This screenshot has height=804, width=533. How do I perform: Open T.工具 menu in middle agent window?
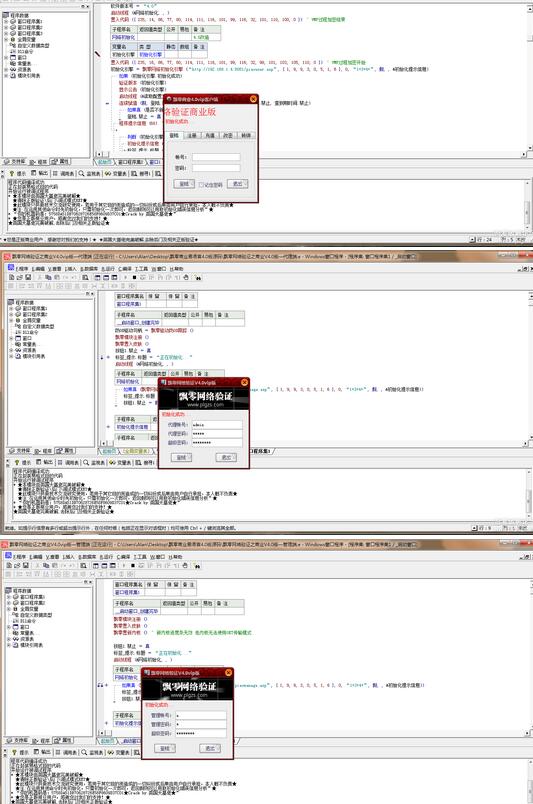(142, 269)
